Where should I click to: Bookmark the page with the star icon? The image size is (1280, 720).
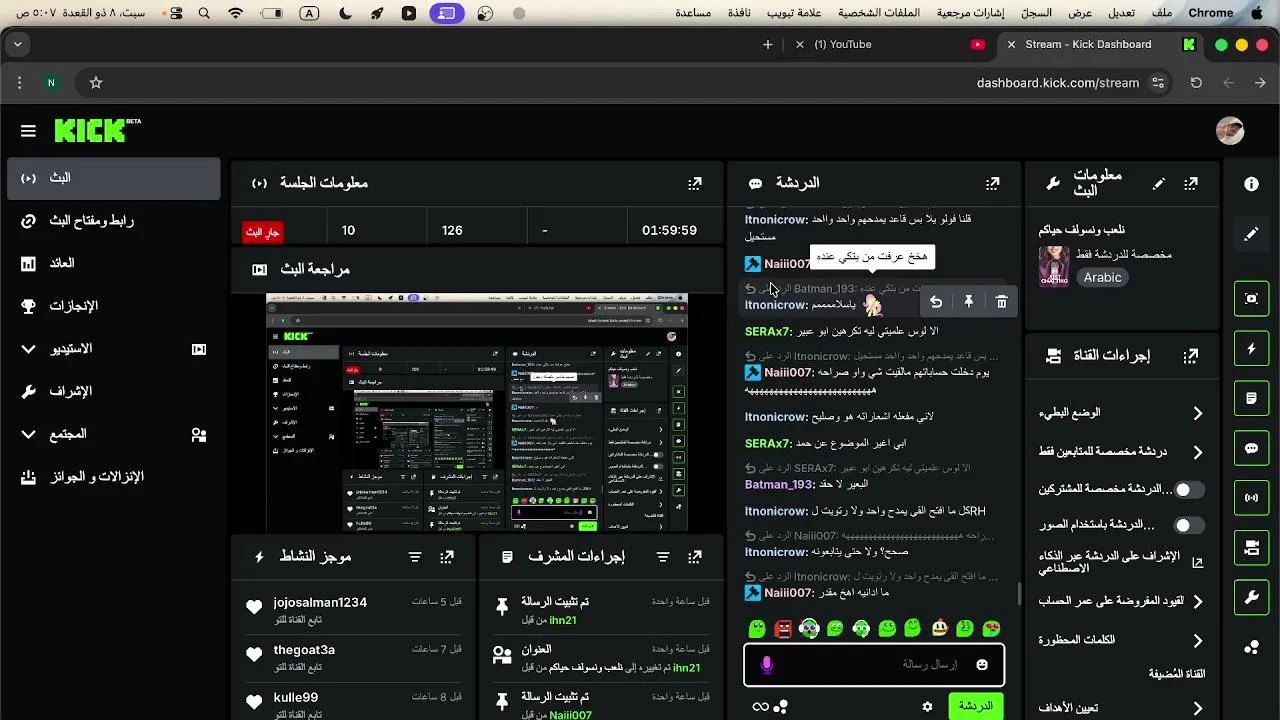pyautogui.click(x=96, y=83)
